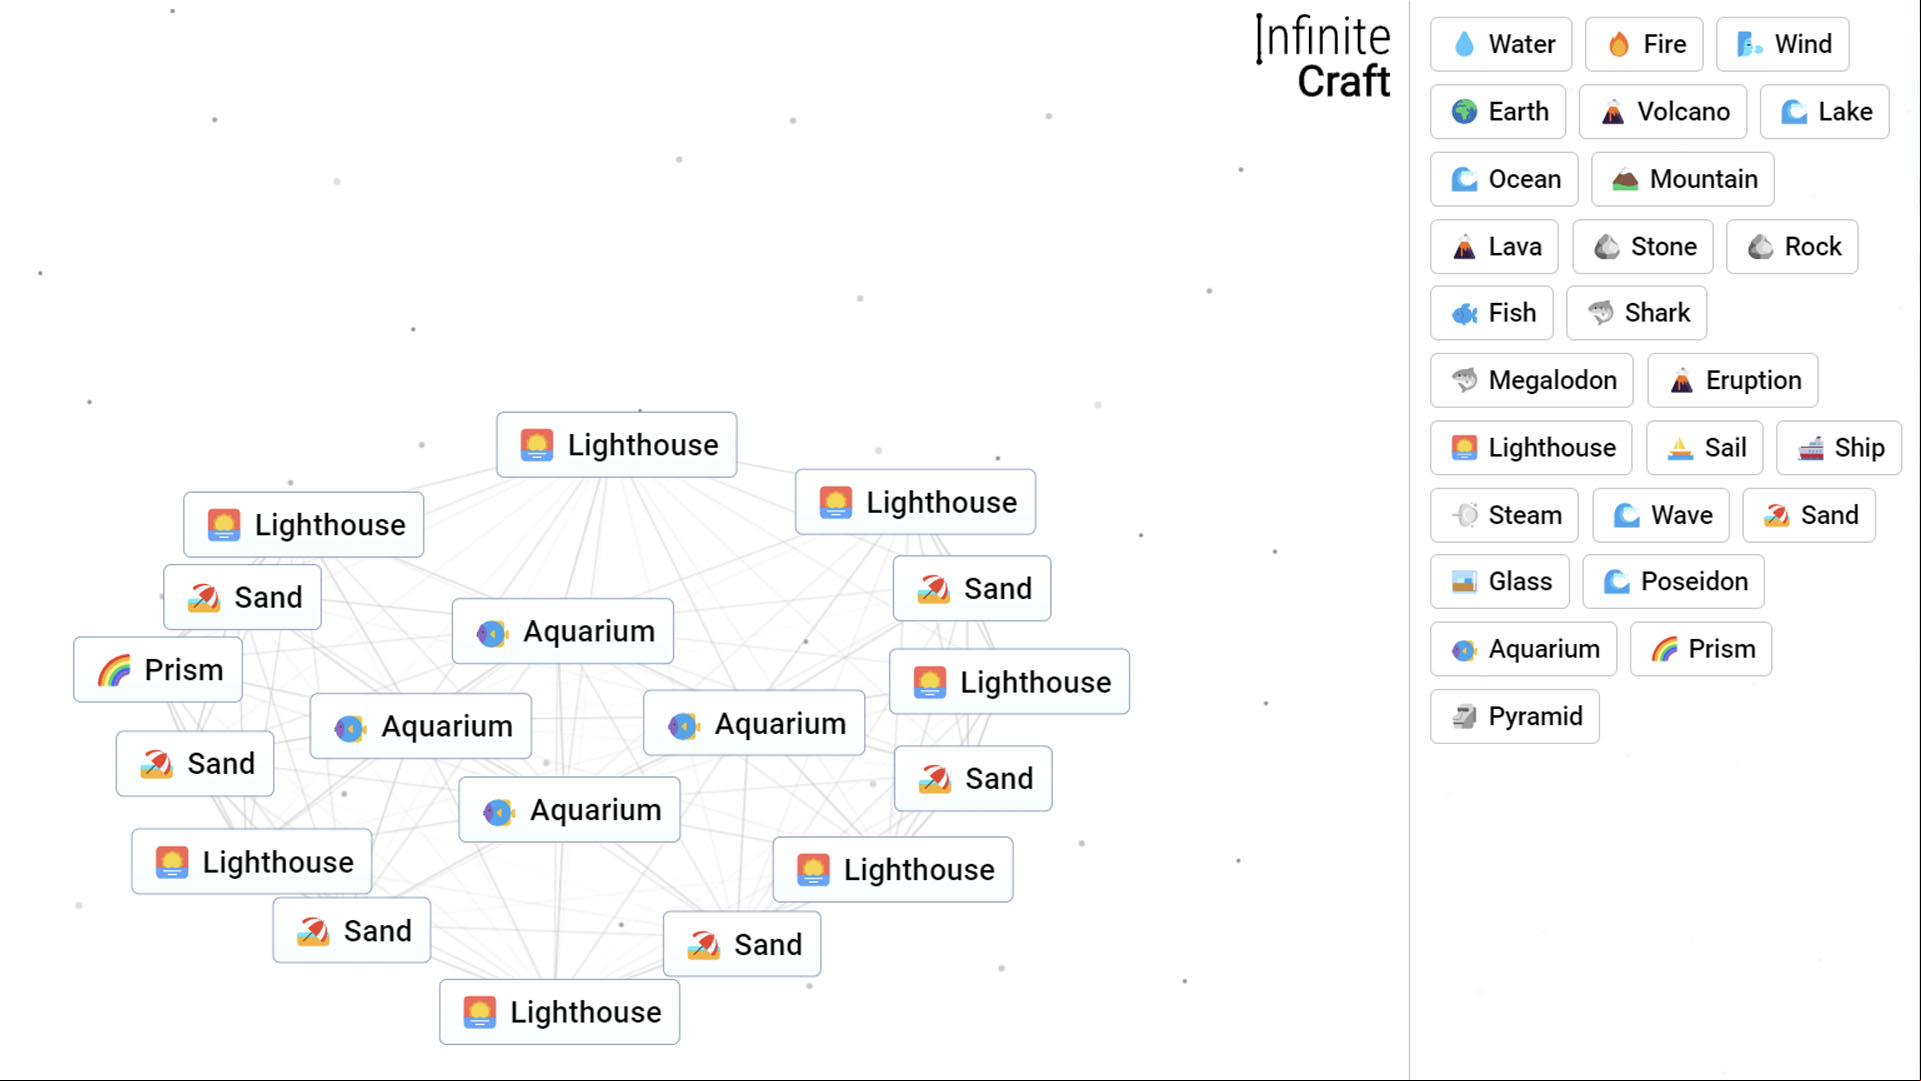Image resolution: width=1921 pixels, height=1081 pixels.
Task: Choose the Mountain element in sidebar
Action: [x=1683, y=179]
